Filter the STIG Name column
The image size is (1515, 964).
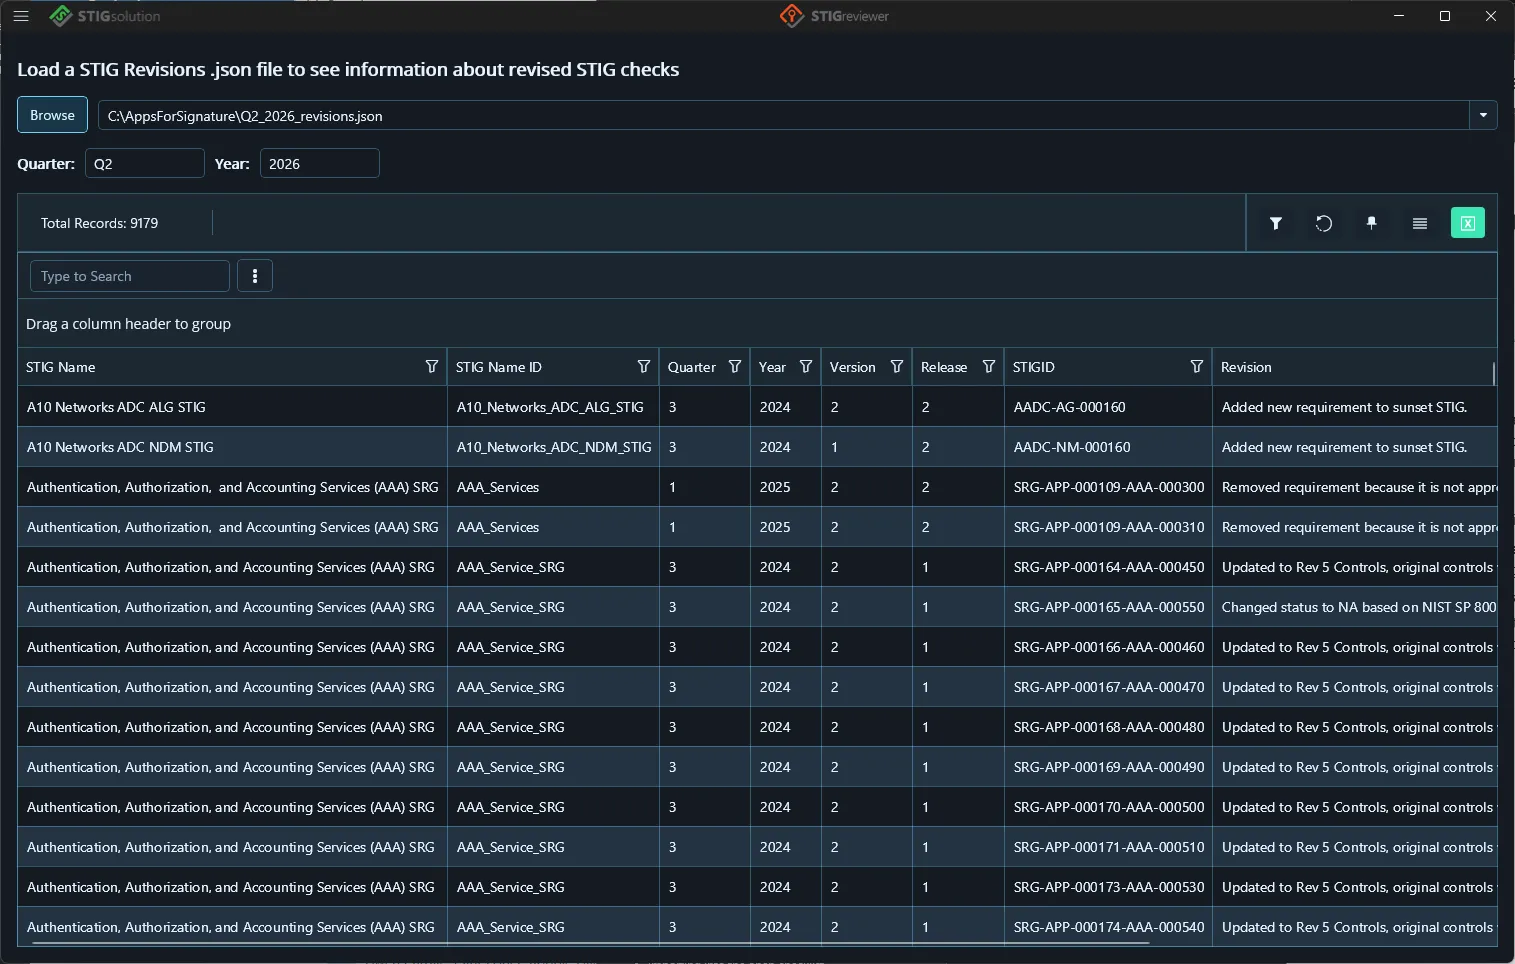432,367
